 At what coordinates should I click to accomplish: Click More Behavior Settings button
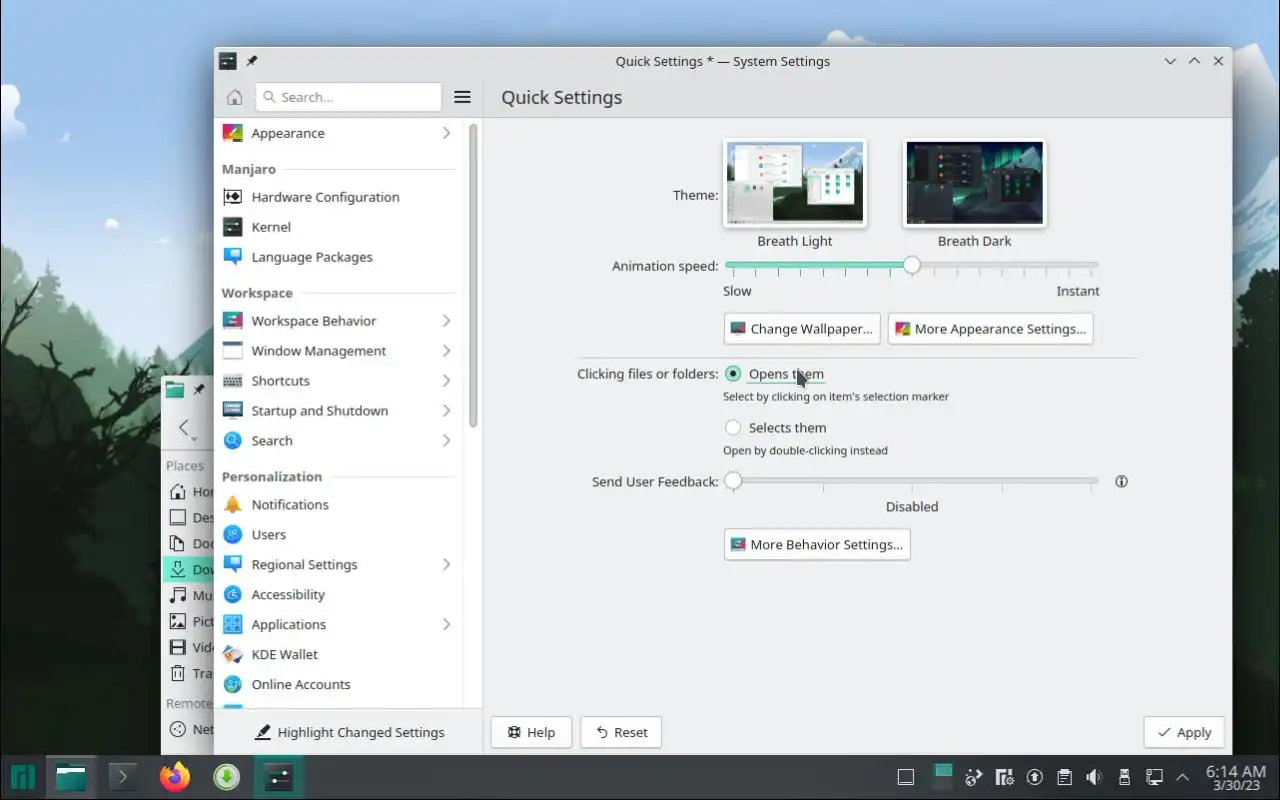[817, 545]
